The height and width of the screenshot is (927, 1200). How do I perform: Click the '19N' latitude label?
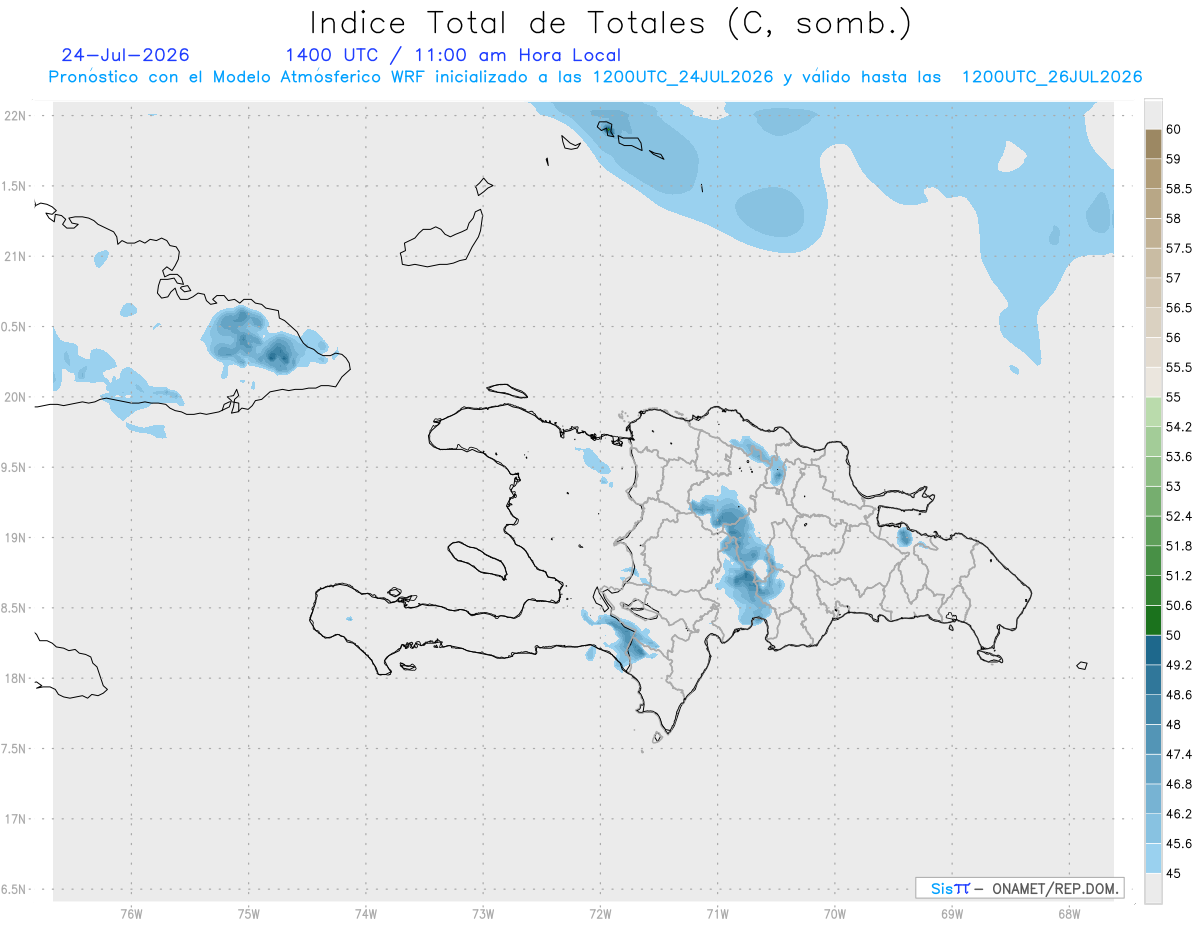click(16, 537)
